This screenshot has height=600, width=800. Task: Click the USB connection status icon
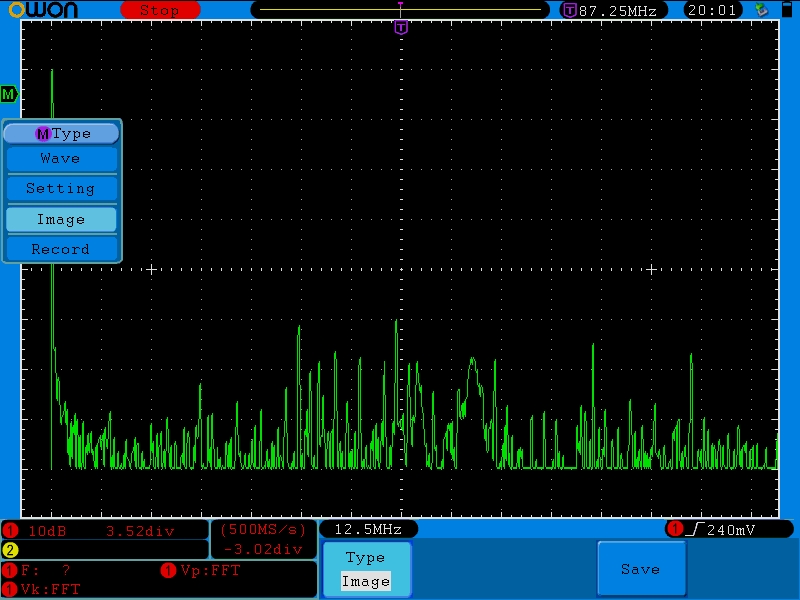click(x=761, y=10)
